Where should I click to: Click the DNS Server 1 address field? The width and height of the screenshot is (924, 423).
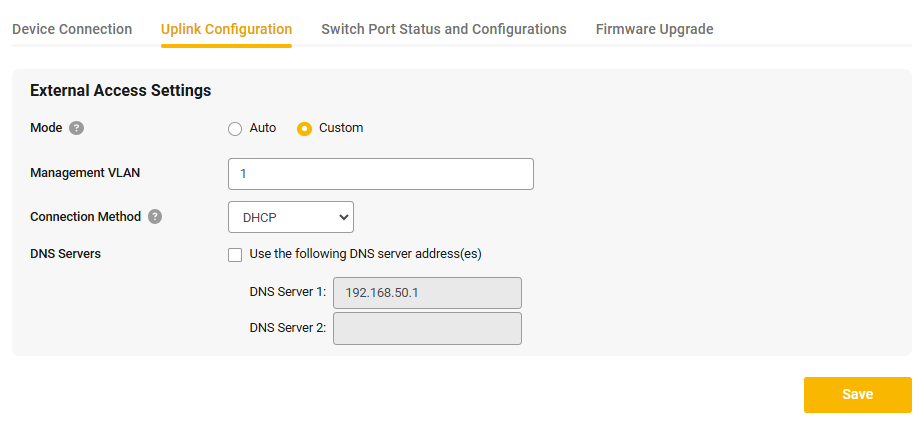pyautogui.click(x=427, y=293)
